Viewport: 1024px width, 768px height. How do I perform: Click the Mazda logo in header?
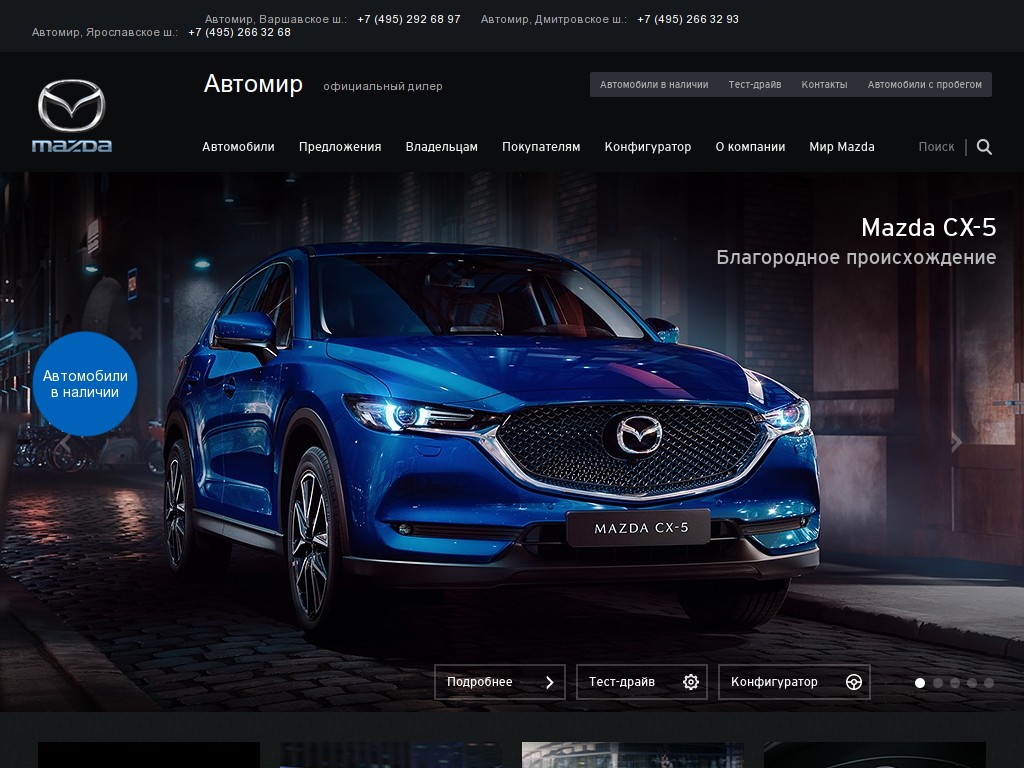point(72,115)
